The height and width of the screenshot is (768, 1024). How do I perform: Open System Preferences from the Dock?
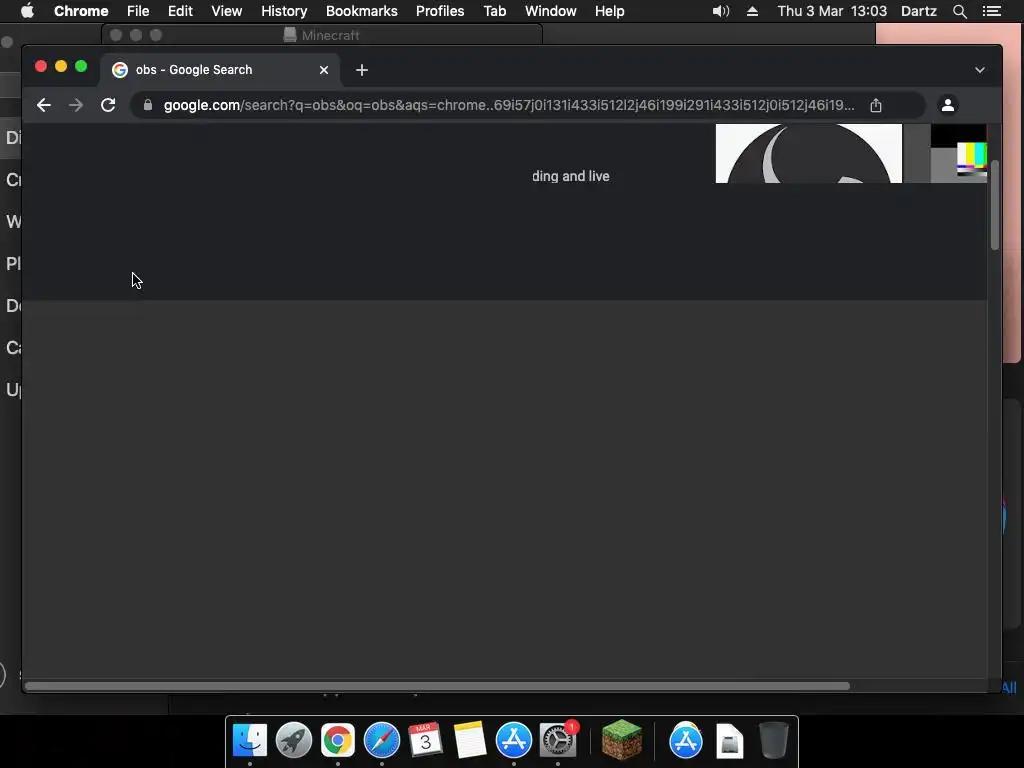pos(558,741)
